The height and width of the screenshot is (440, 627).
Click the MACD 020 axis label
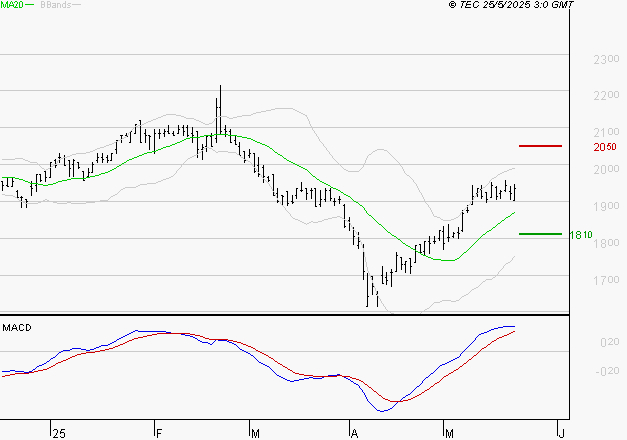point(610,342)
